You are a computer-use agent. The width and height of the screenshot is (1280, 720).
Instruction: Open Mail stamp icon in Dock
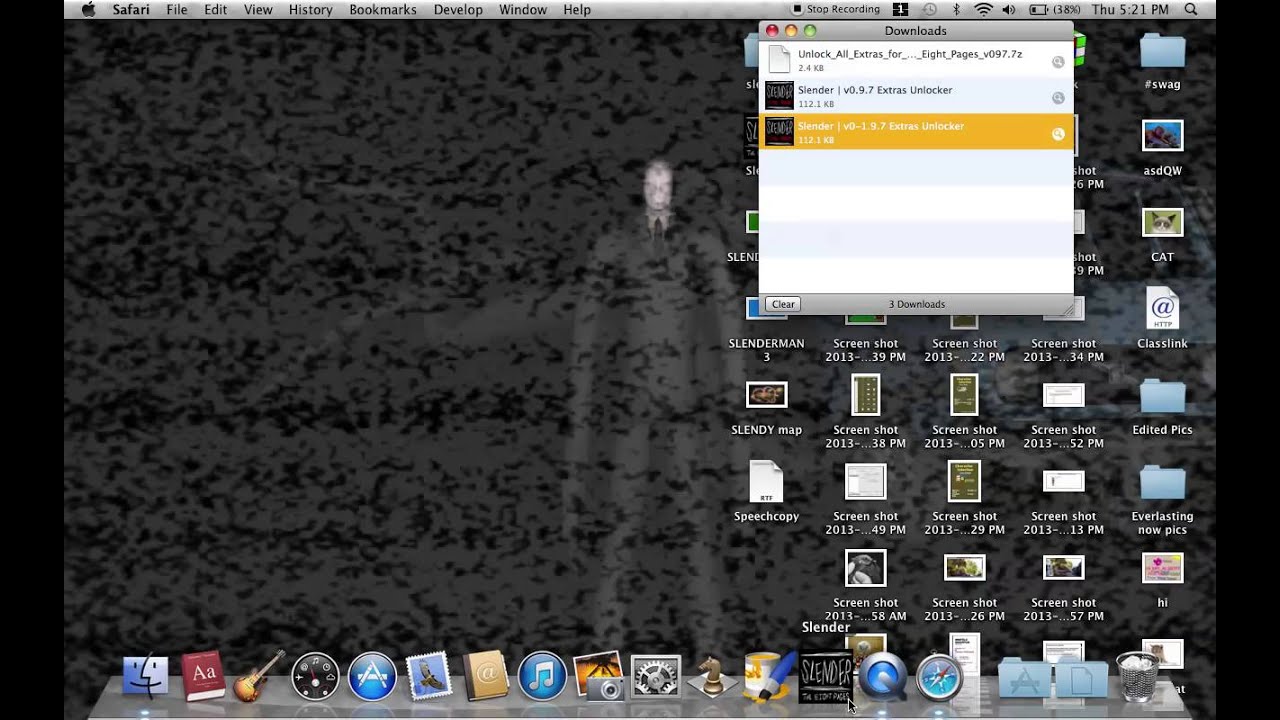coord(429,677)
